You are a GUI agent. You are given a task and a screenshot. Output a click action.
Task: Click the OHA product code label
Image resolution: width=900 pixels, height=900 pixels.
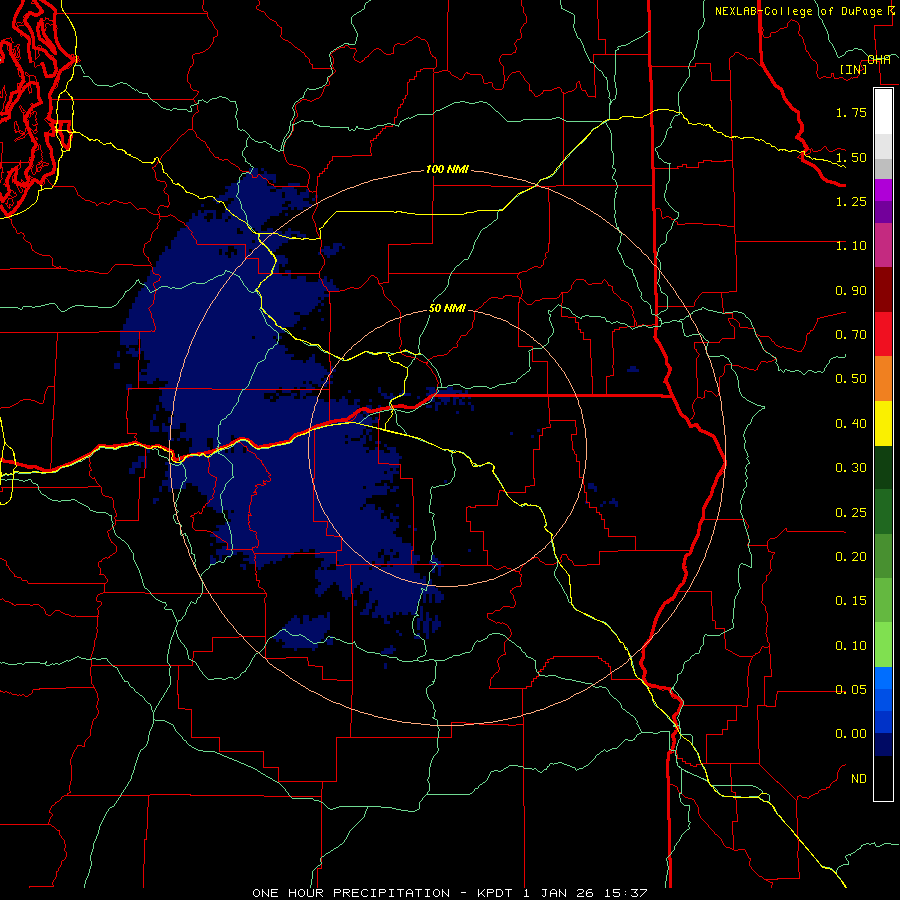click(x=879, y=60)
